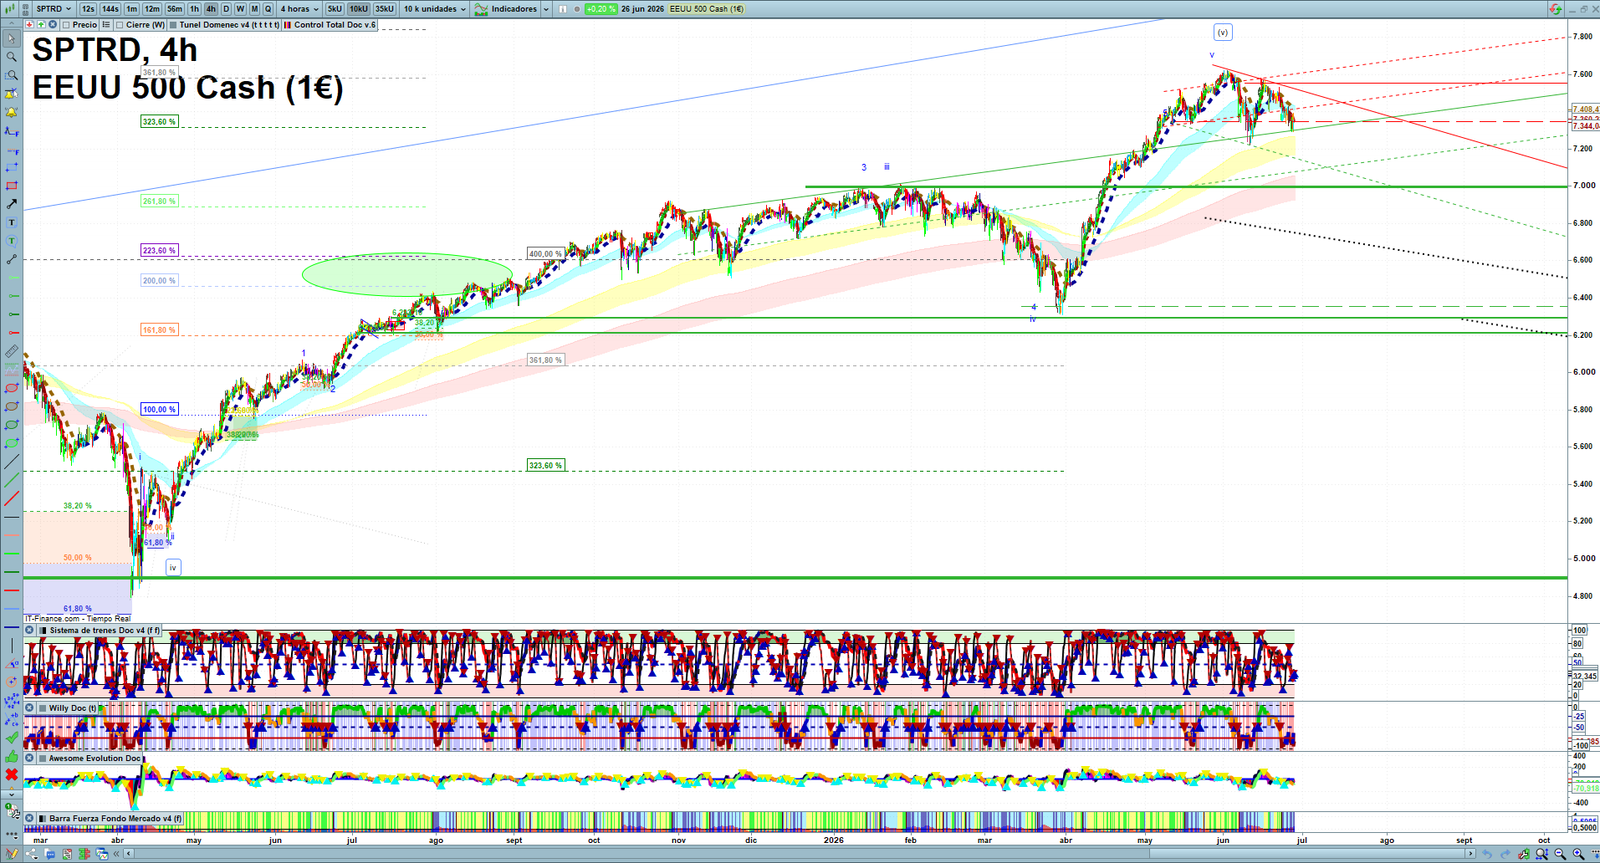This screenshot has height=863, width=1600.
Task: Select the black arrow drawing tool
Action: [x=12, y=204]
